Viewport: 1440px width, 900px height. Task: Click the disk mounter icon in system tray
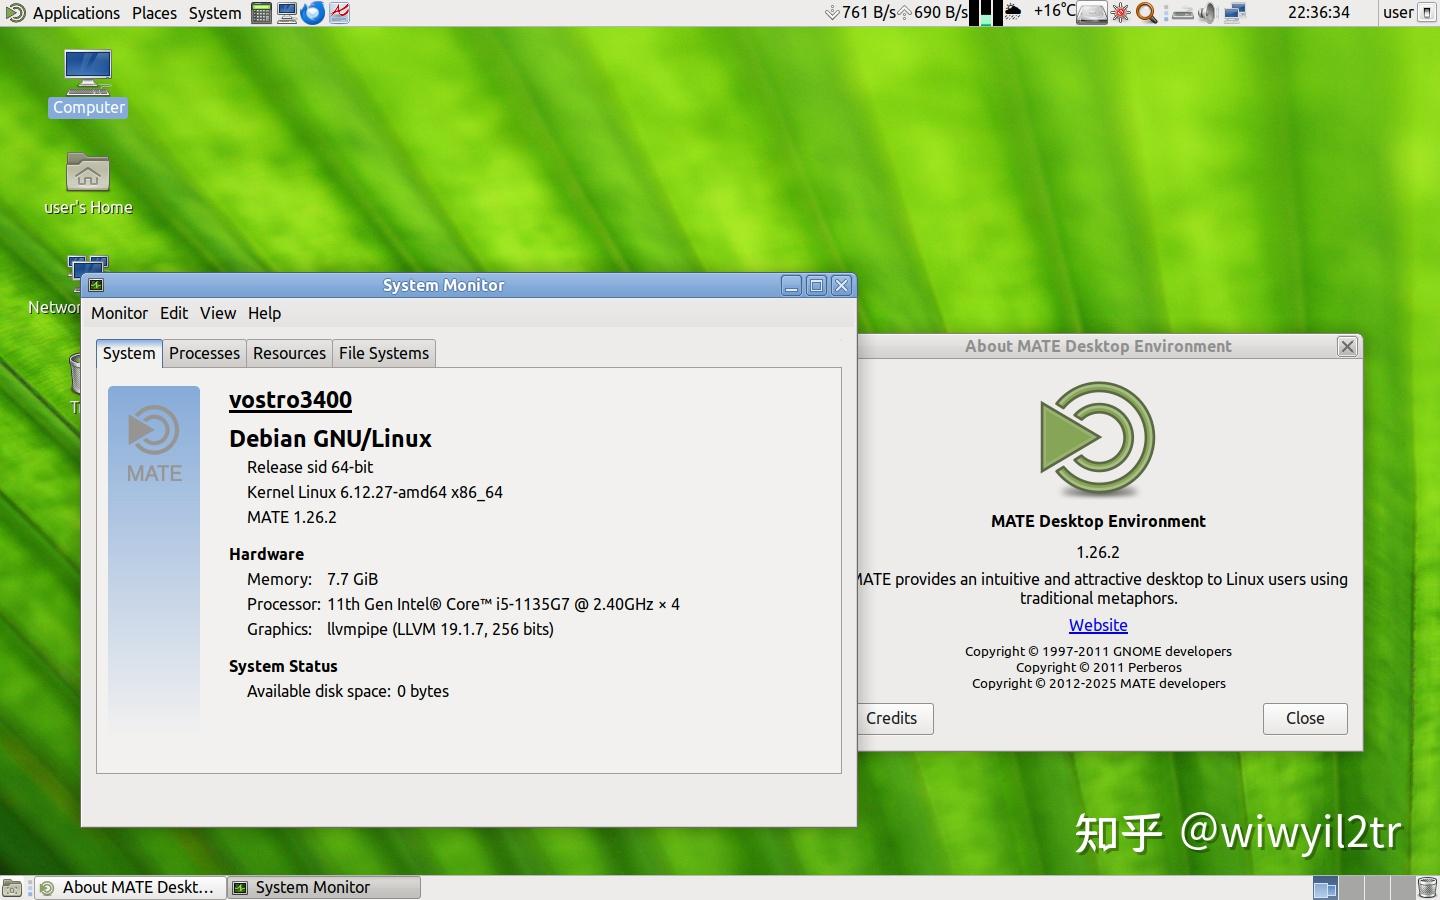1092,13
